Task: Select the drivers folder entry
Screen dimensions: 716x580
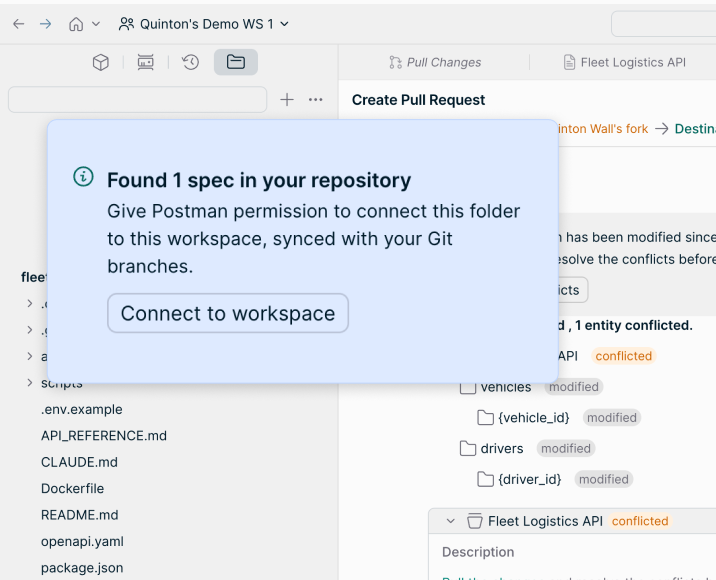Action: [502, 448]
